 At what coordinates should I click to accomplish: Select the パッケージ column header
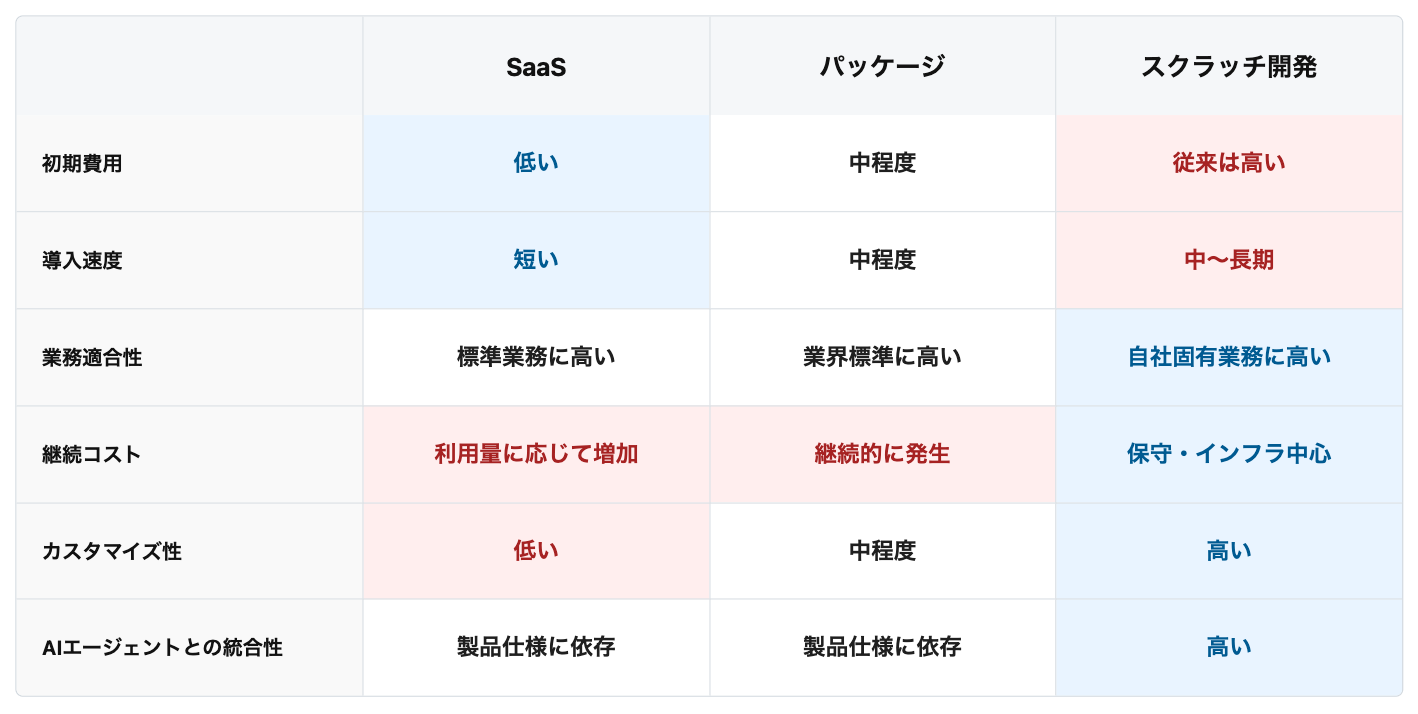pyautogui.click(x=882, y=66)
